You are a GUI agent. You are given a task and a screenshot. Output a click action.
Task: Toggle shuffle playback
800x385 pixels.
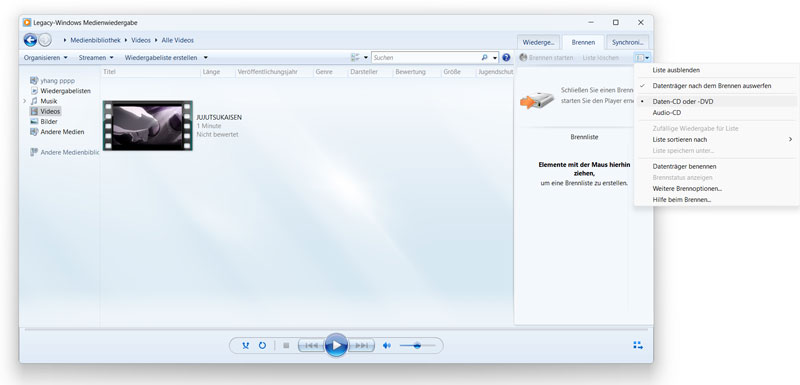(245, 345)
